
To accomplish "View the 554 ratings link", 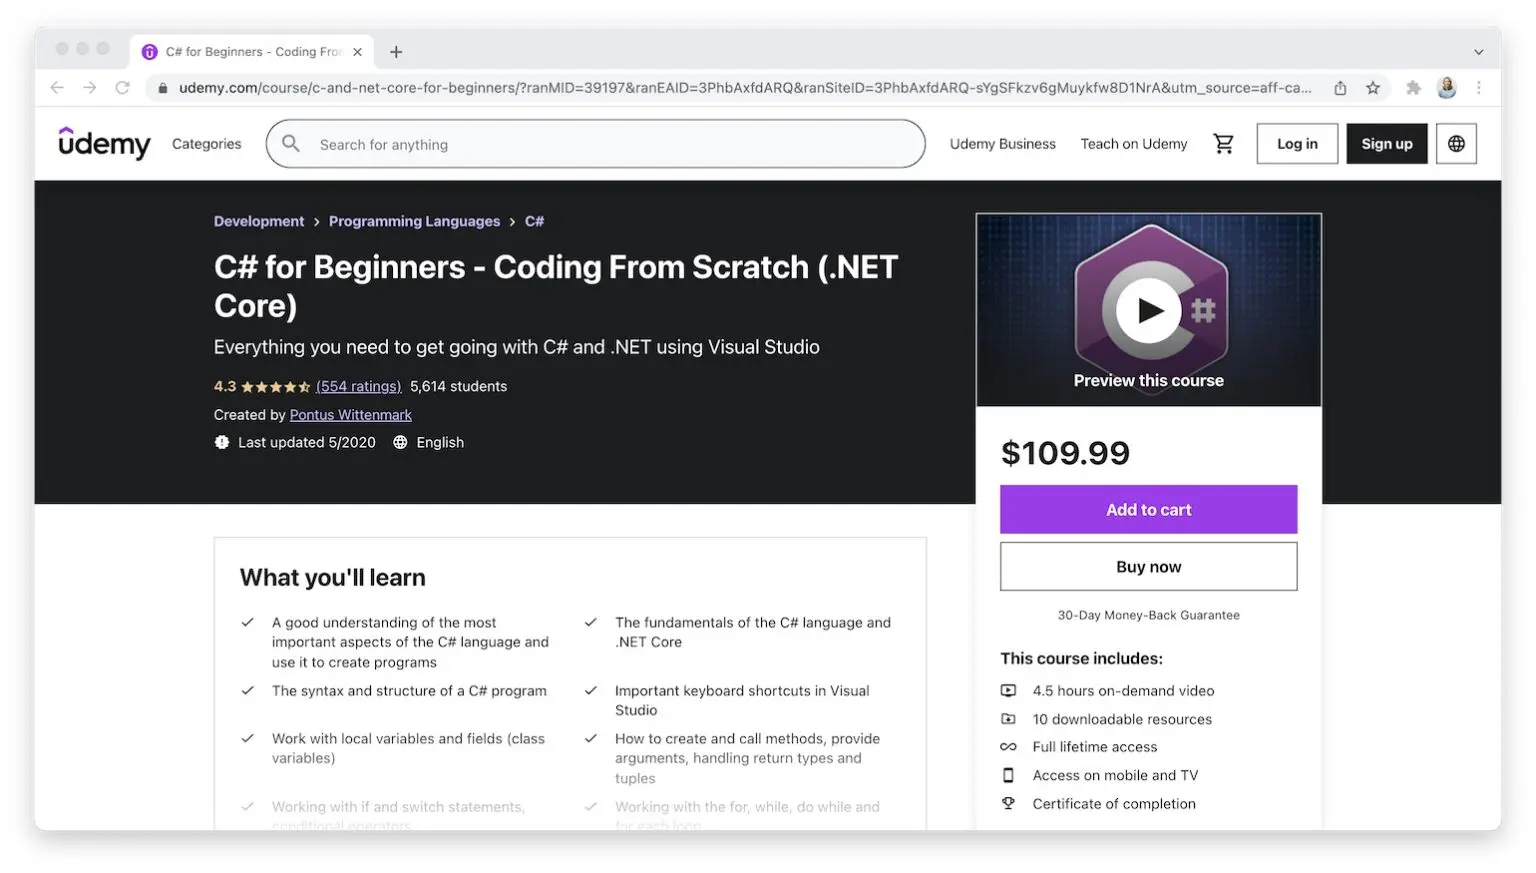I will tap(359, 386).
